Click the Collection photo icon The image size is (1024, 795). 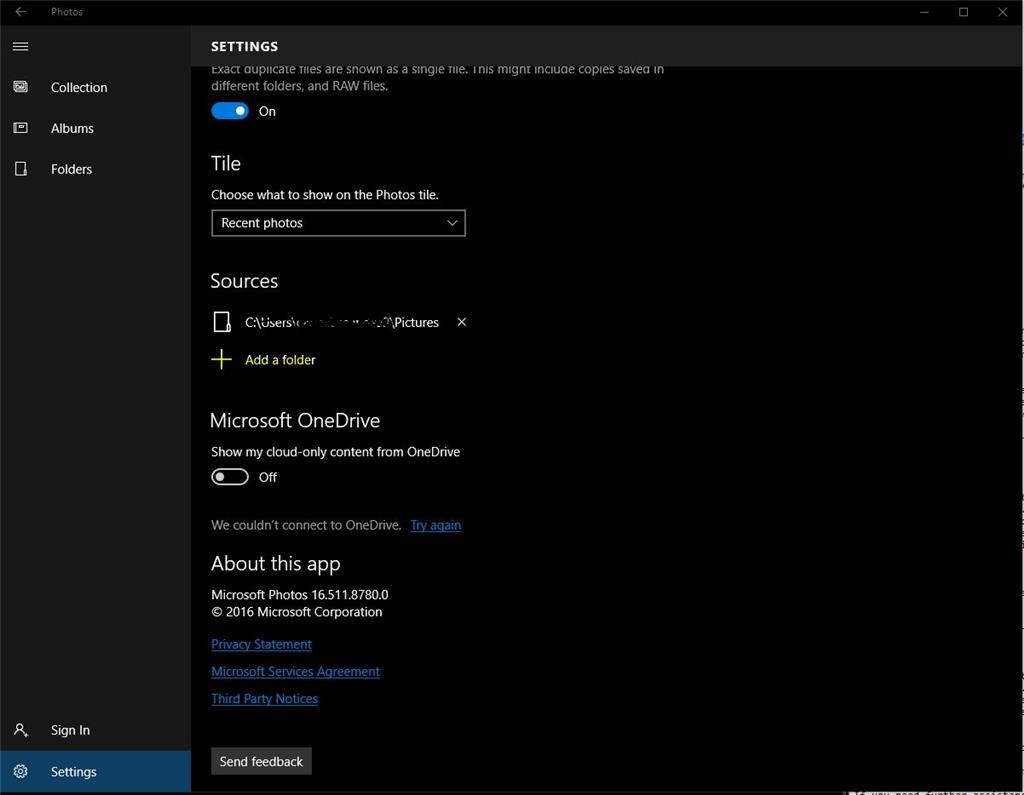20,87
